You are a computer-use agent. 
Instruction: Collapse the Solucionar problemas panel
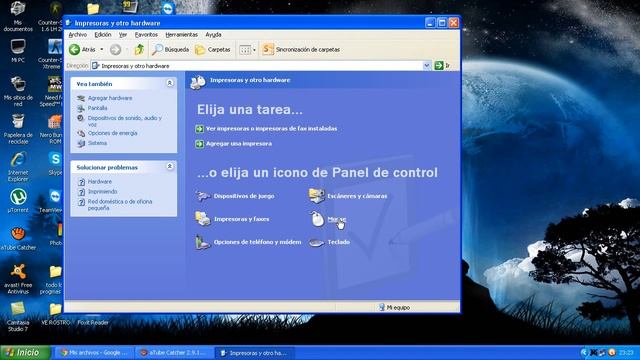170,167
